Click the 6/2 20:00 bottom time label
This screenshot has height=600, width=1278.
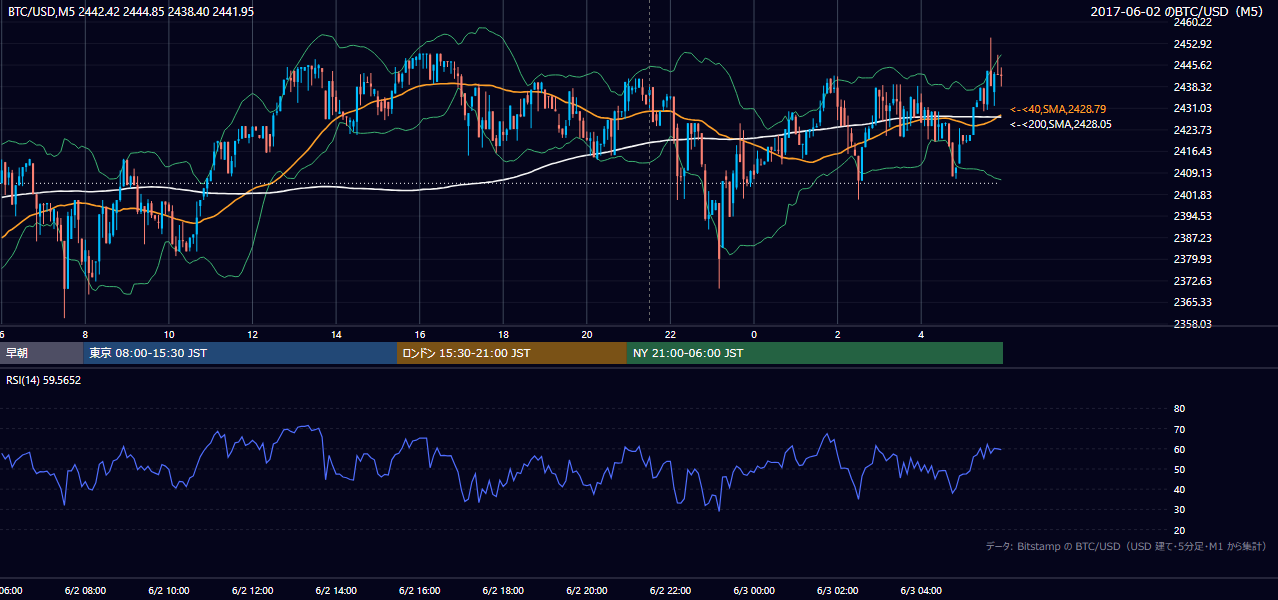pos(587,591)
